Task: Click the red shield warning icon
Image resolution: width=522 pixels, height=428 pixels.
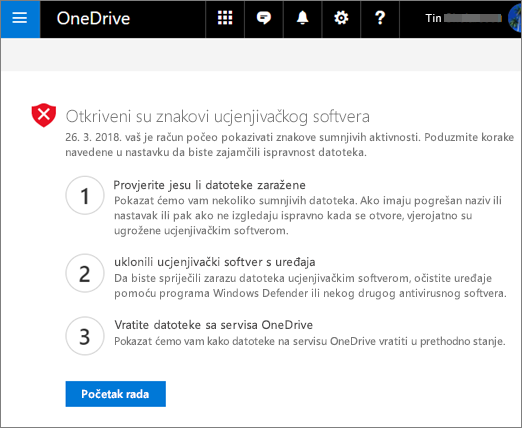Action: (x=44, y=115)
